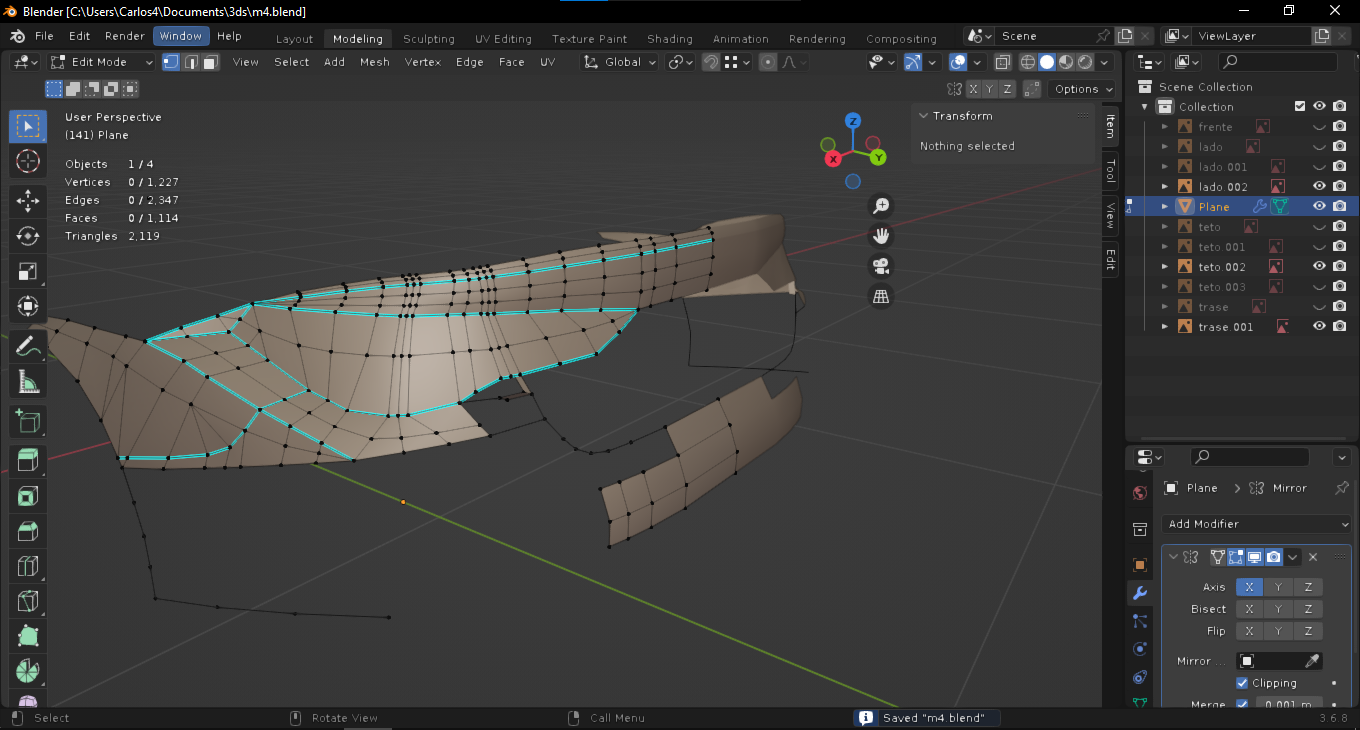Open the Modifier wrench properties tab
Screen dimensions: 1360x730
coord(1140,593)
